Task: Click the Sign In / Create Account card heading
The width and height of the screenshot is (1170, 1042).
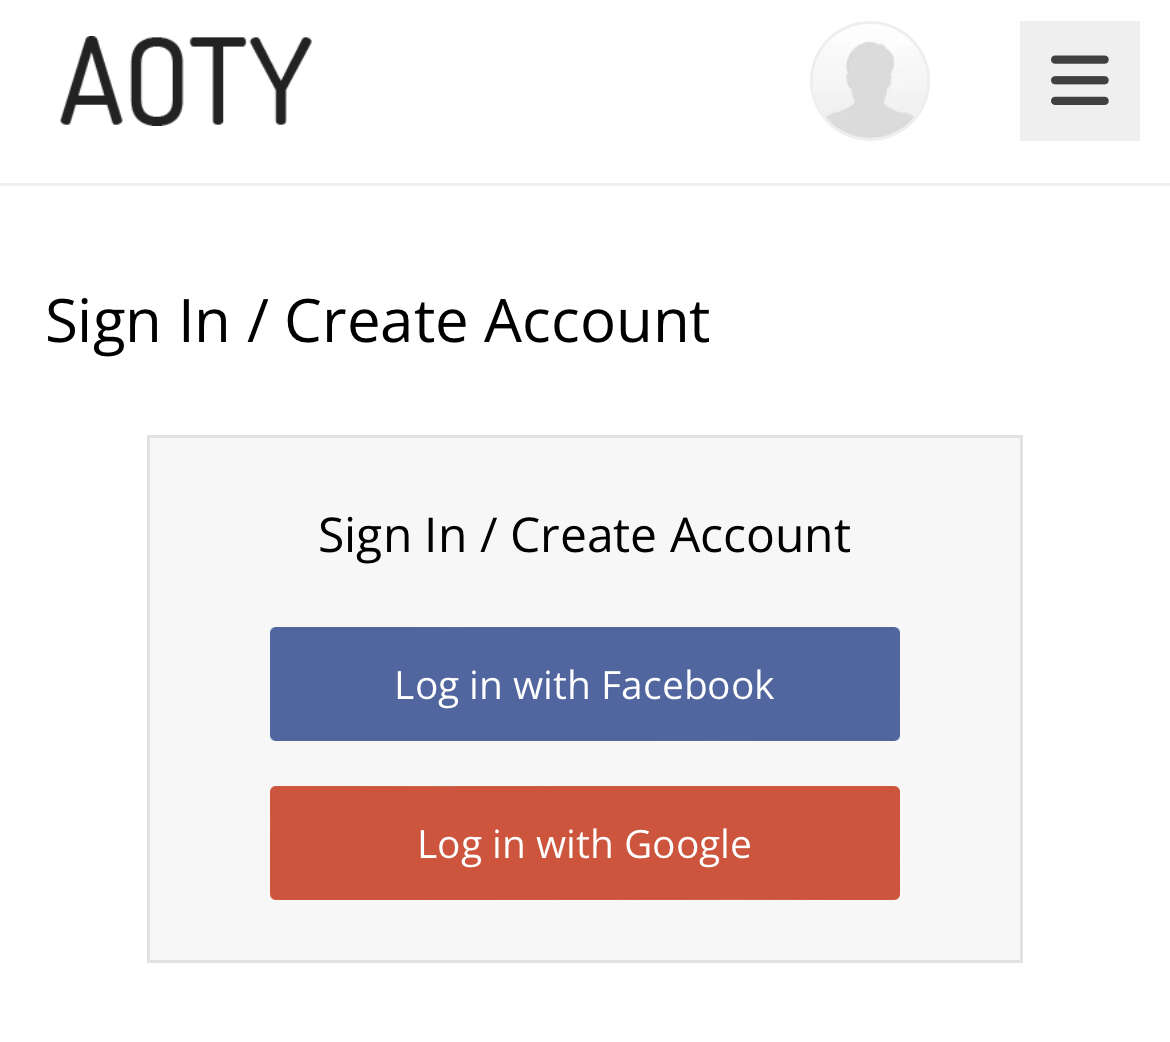Action: [x=584, y=535]
